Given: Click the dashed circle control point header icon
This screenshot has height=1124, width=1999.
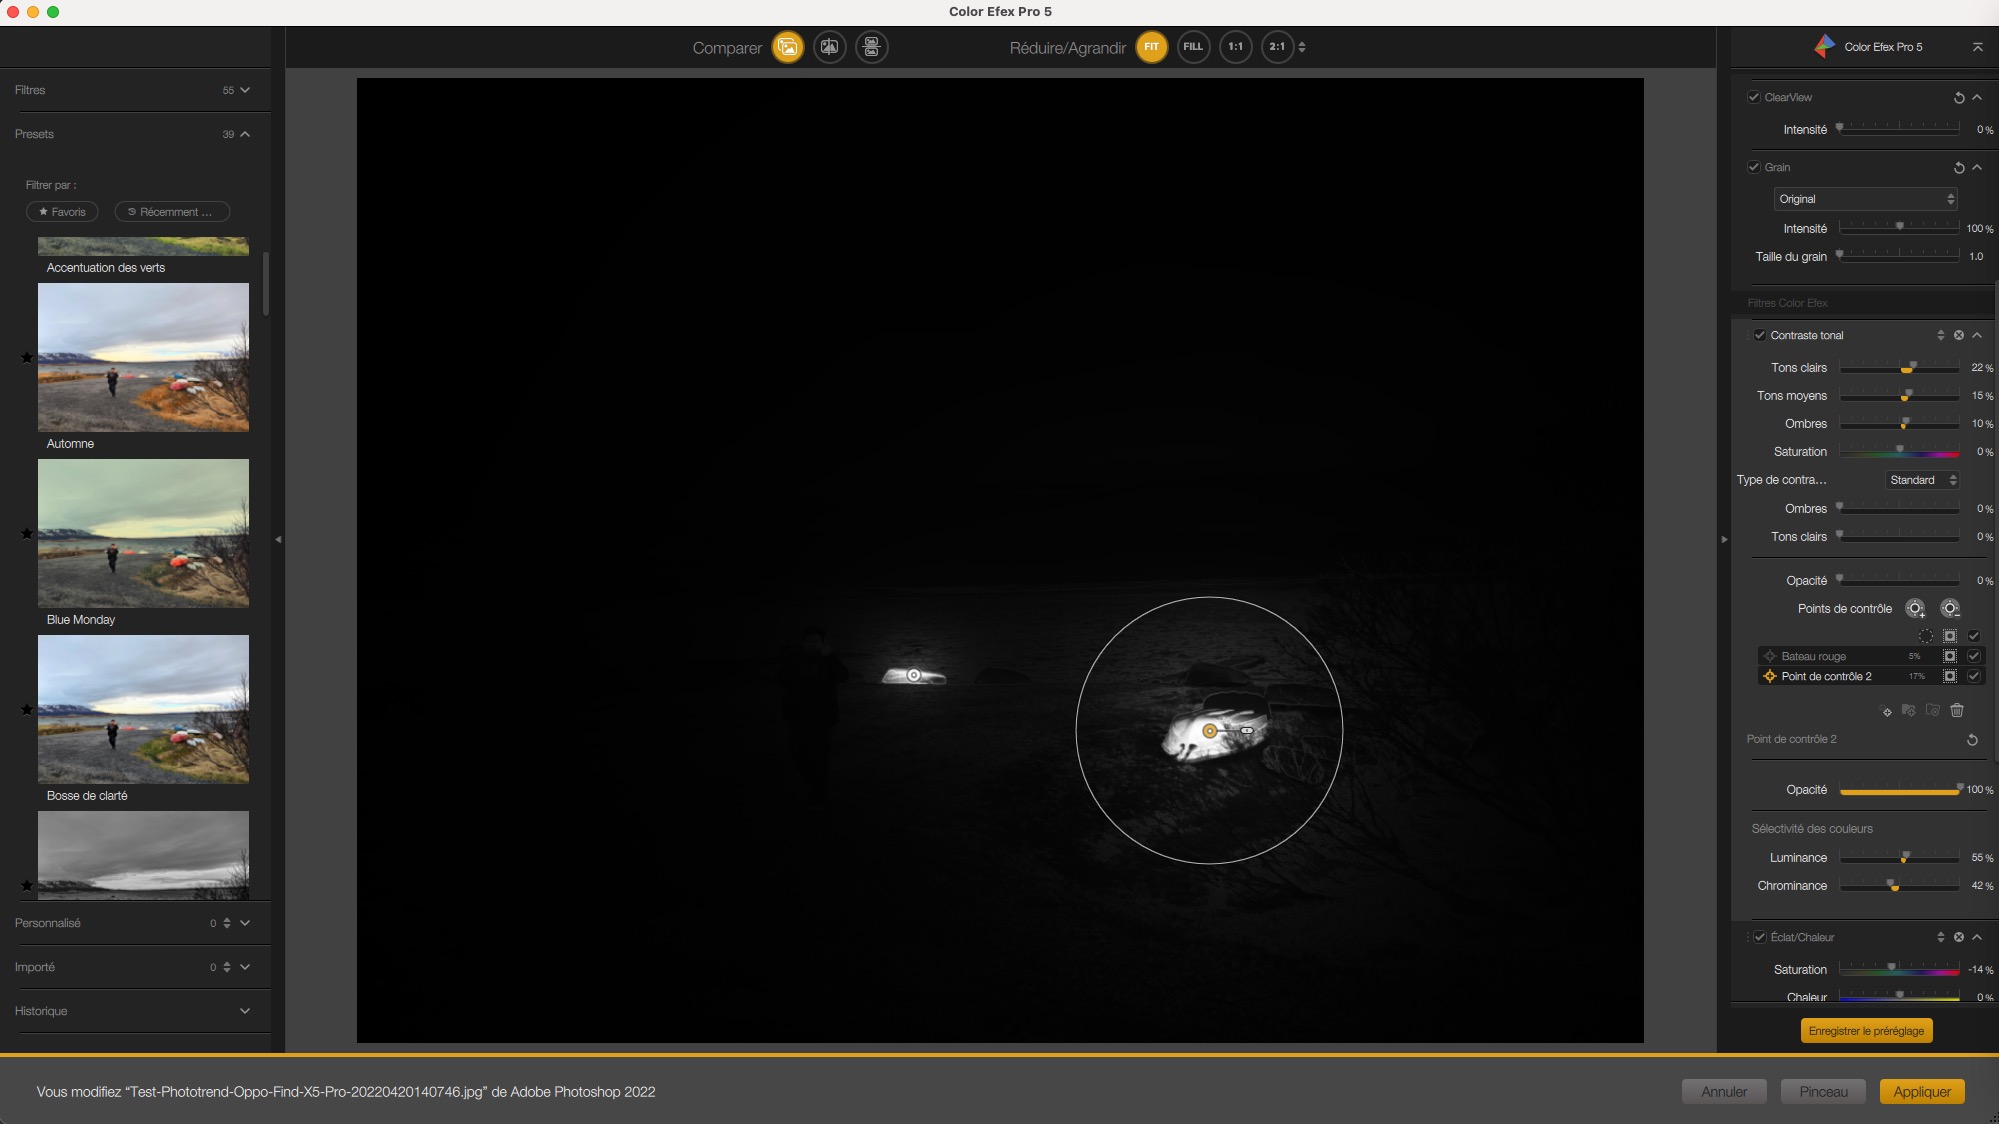Looking at the screenshot, I should [1925, 636].
